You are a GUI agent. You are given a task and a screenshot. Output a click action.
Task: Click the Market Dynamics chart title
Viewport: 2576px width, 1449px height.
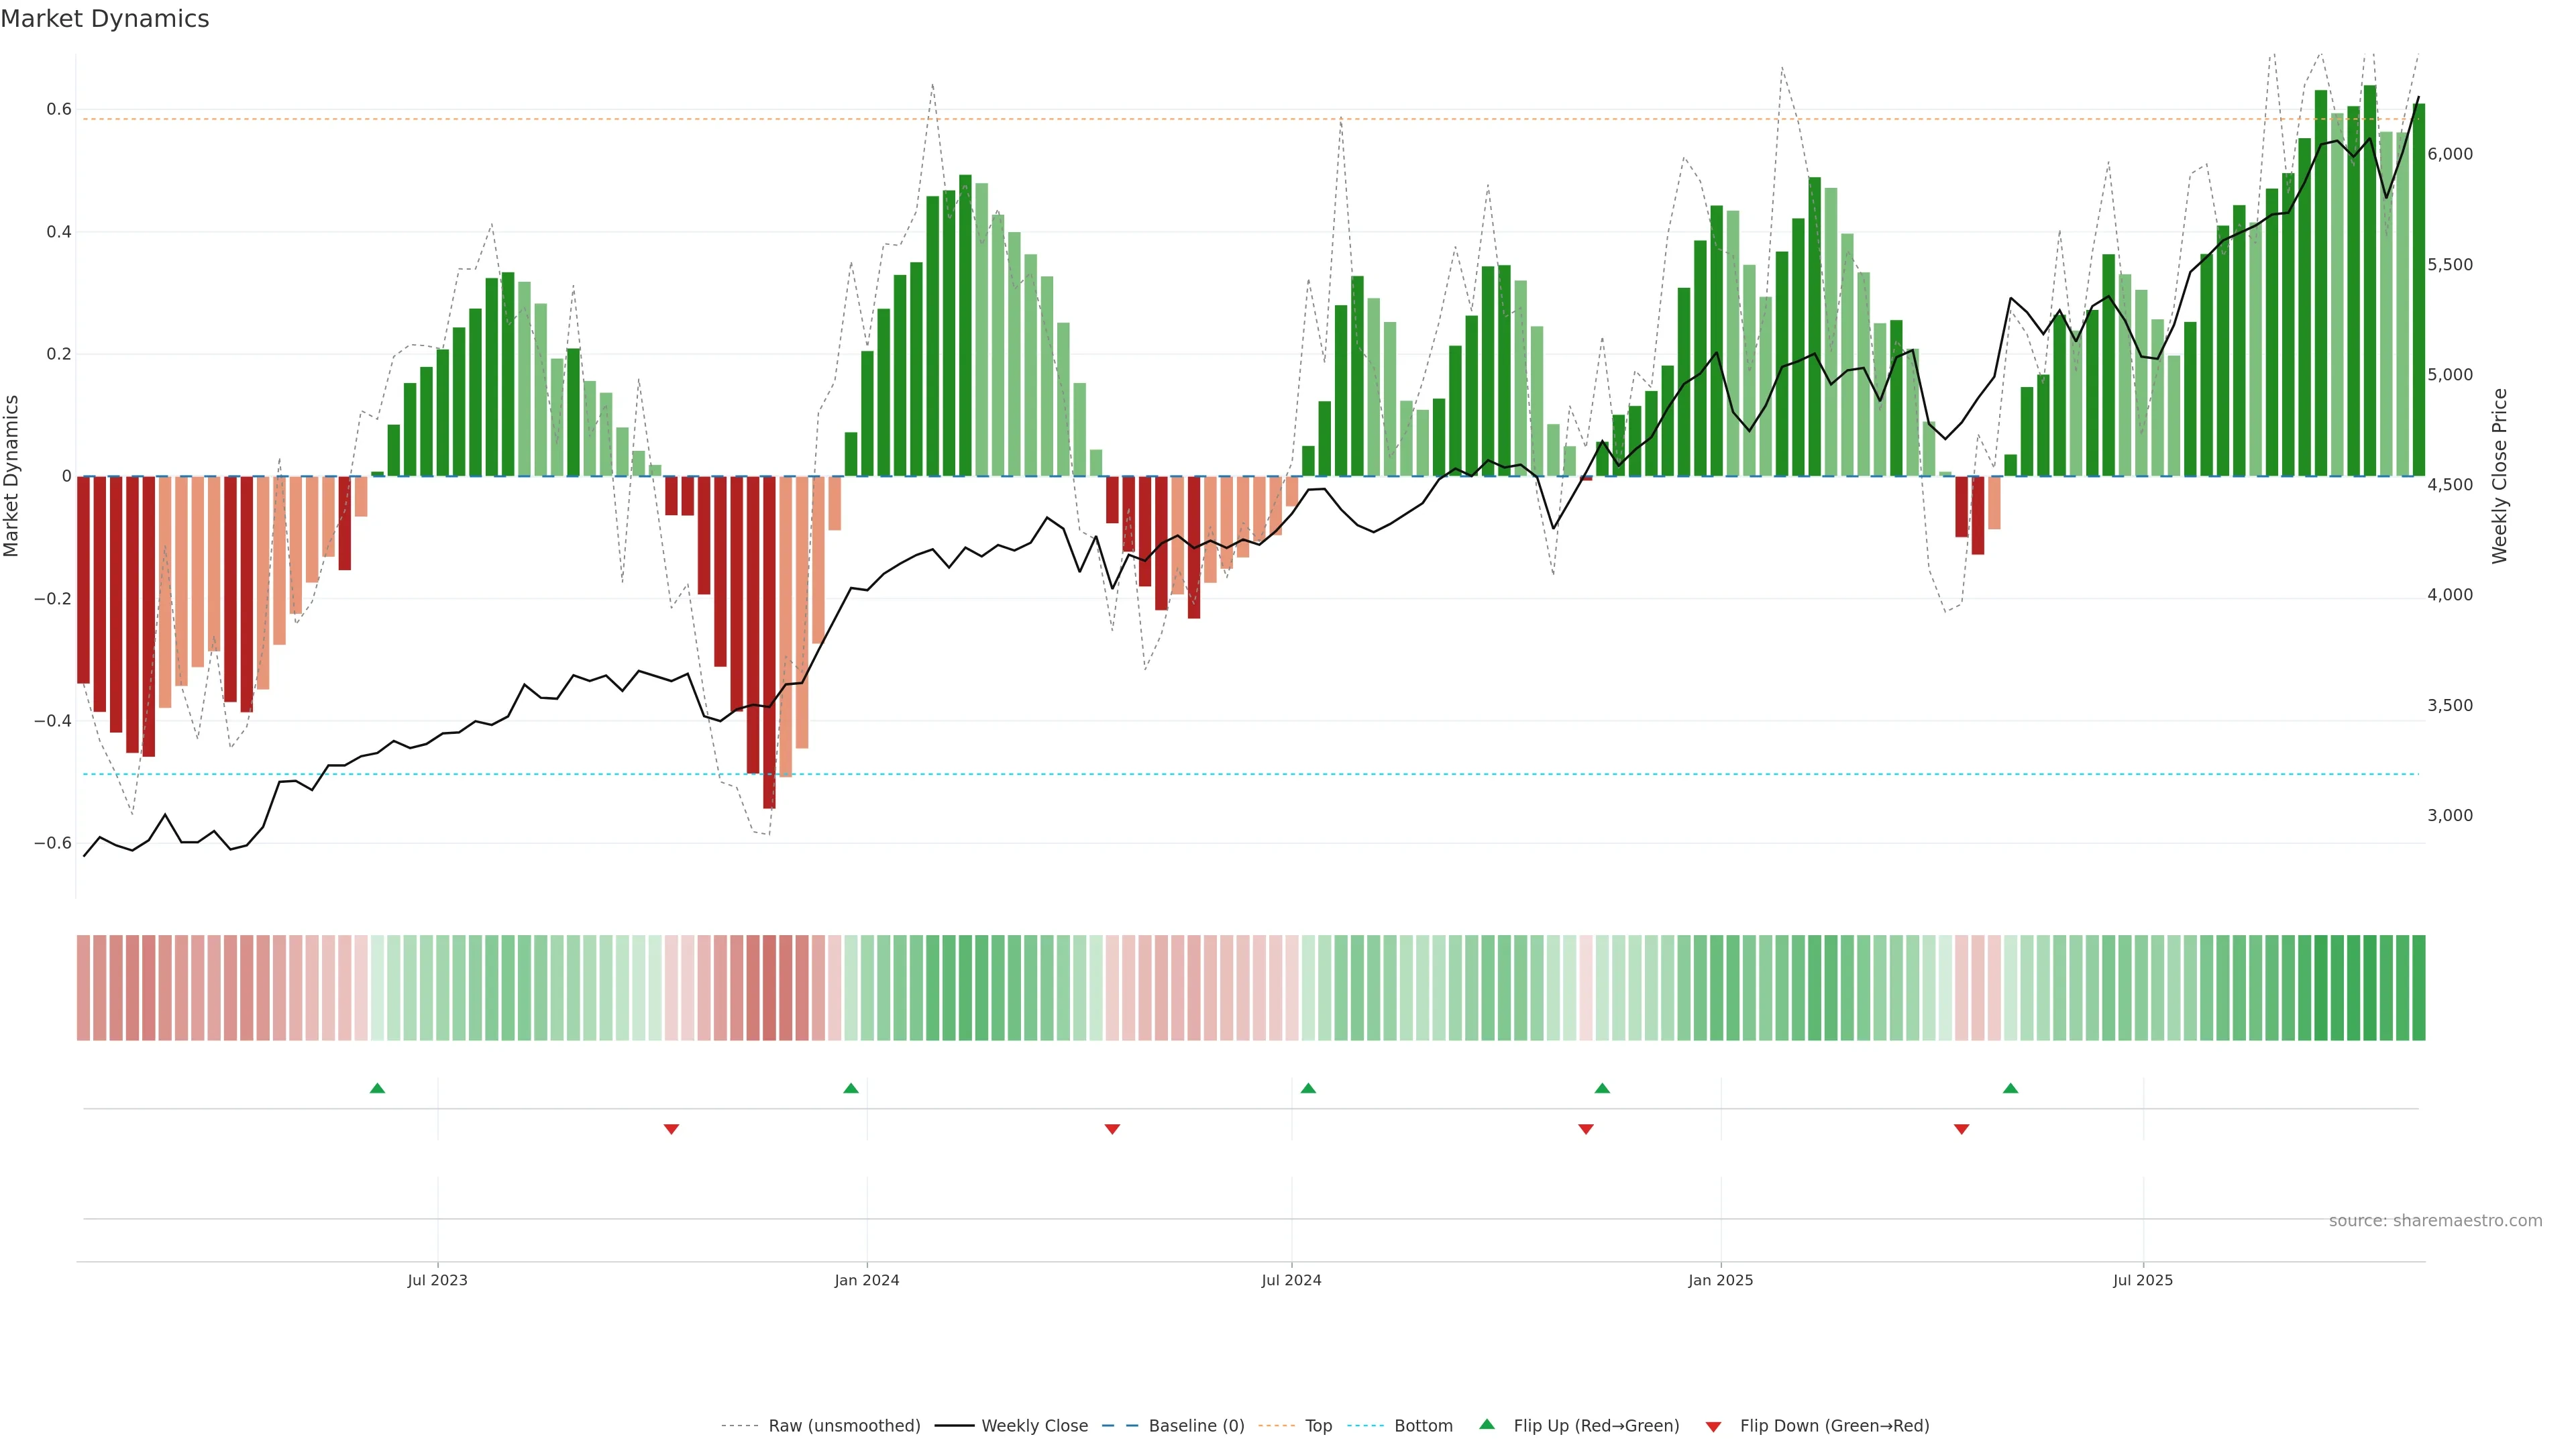pos(105,19)
